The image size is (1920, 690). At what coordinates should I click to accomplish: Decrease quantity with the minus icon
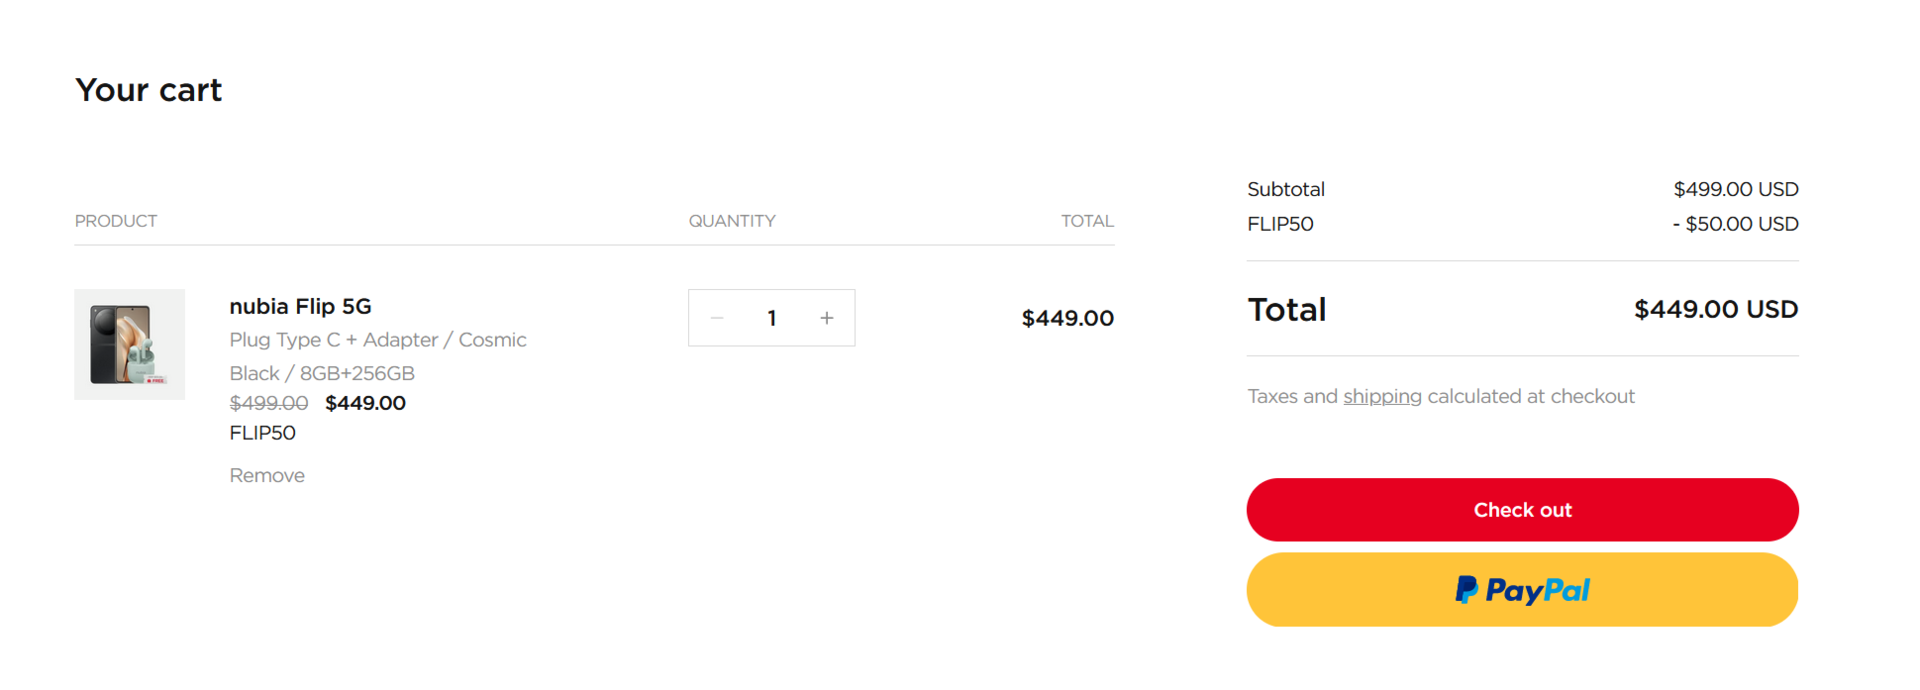(x=717, y=318)
